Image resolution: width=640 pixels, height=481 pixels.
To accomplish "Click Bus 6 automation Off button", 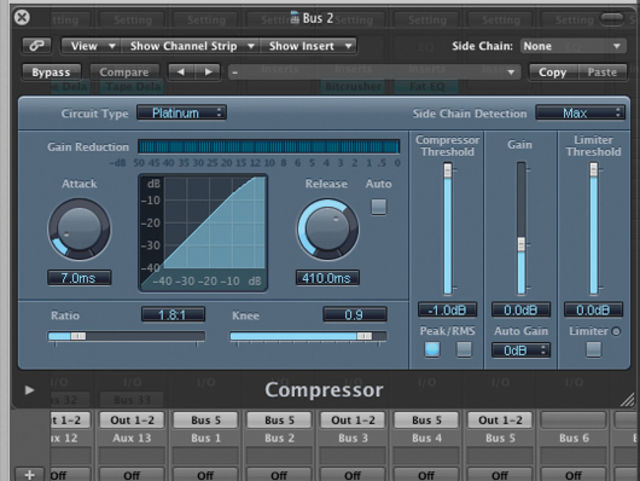I will click(x=573, y=475).
